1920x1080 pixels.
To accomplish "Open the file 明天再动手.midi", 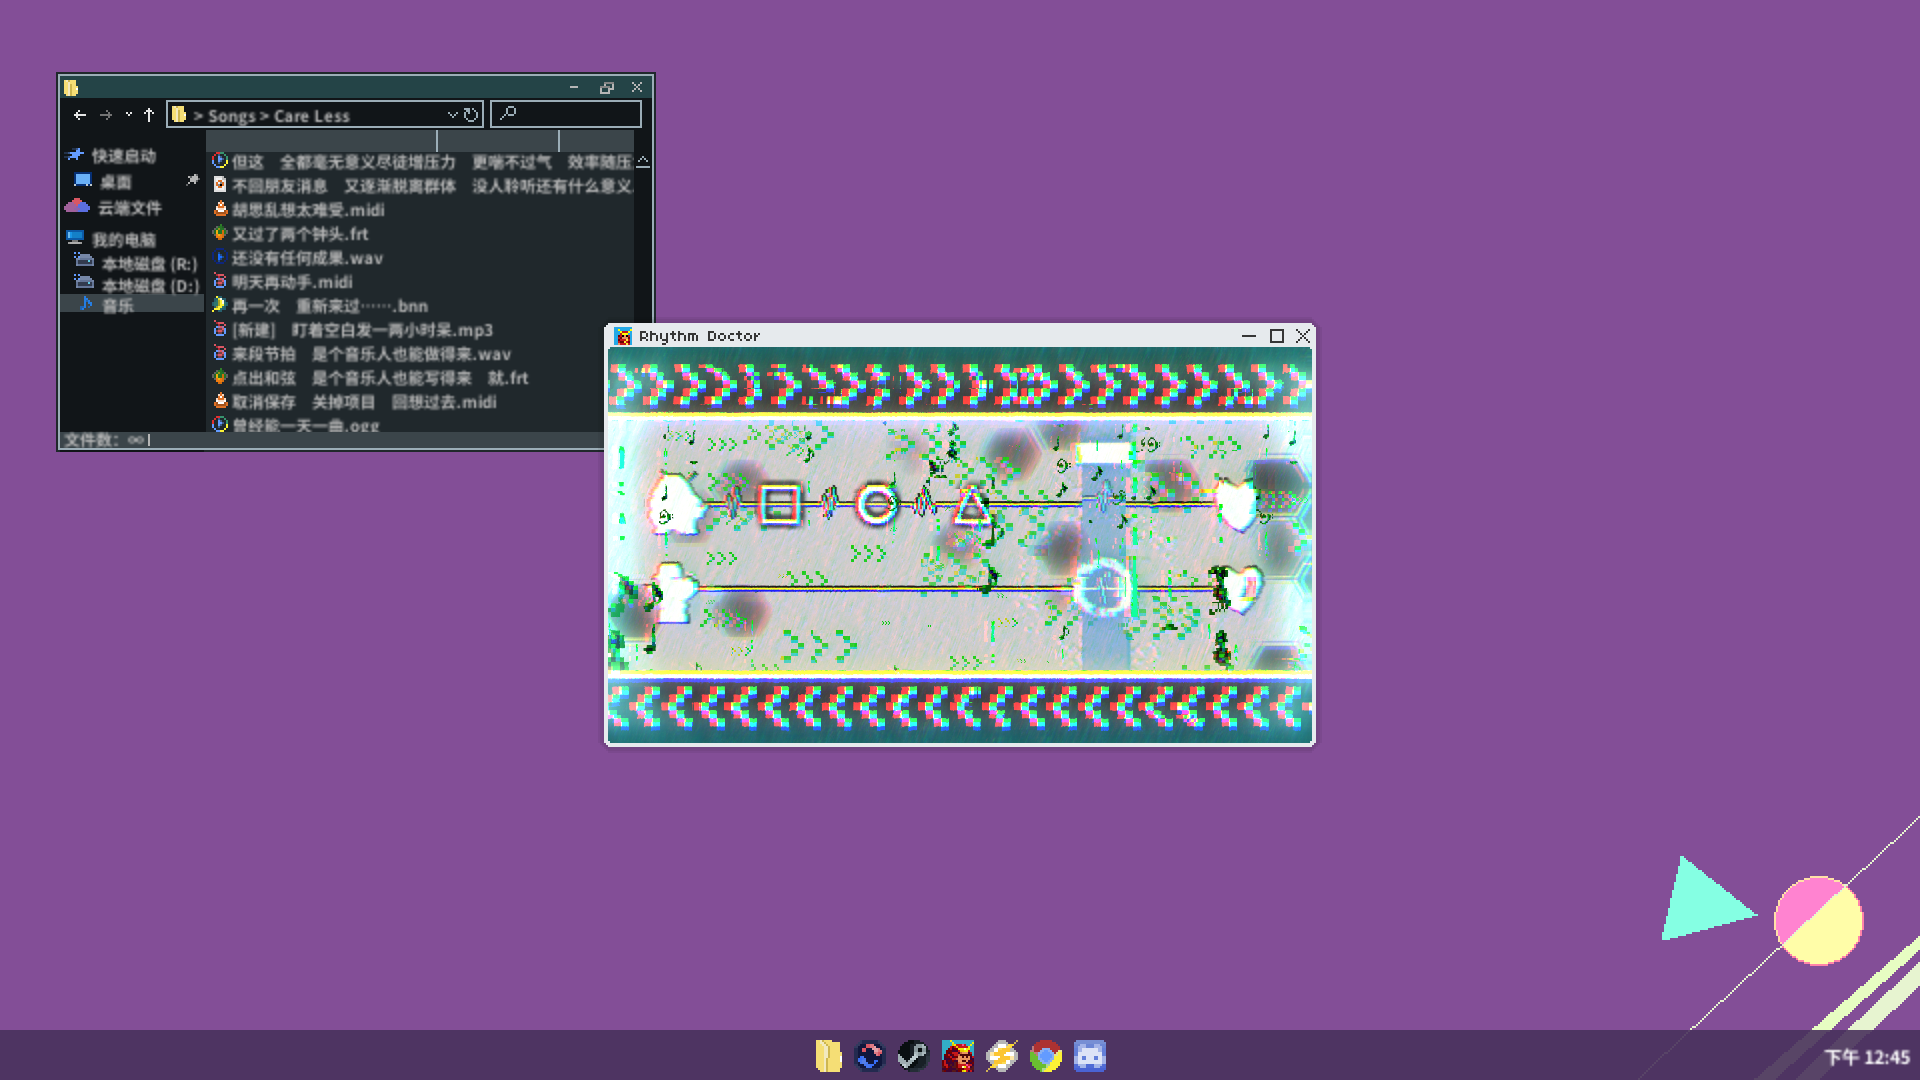I will pyautogui.click(x=292, y=282).
